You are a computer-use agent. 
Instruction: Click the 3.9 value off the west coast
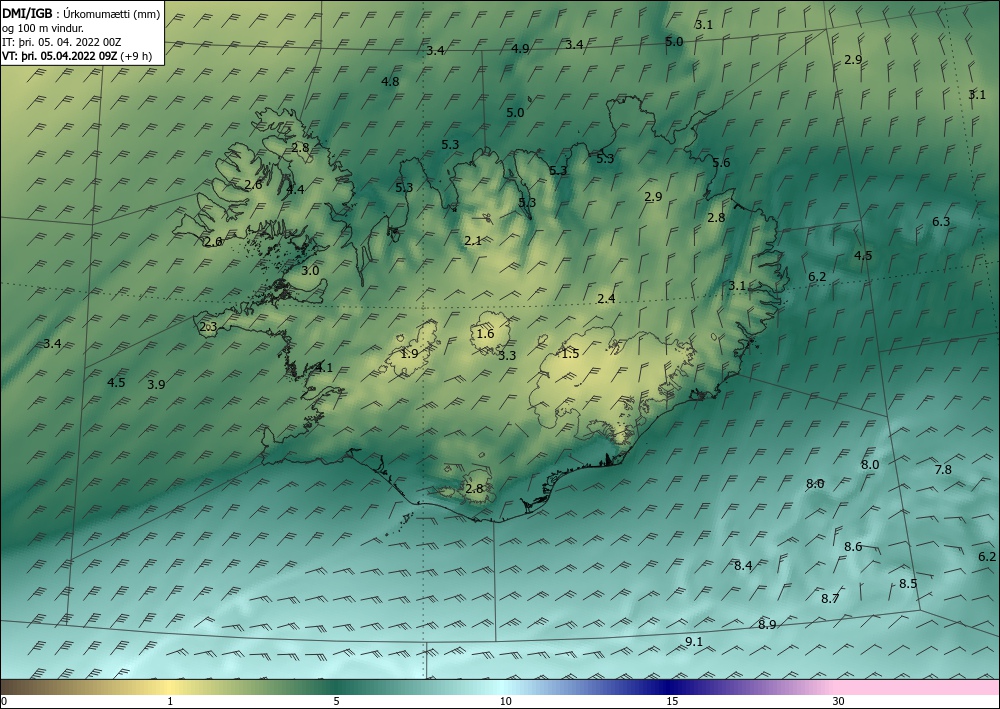156,384
